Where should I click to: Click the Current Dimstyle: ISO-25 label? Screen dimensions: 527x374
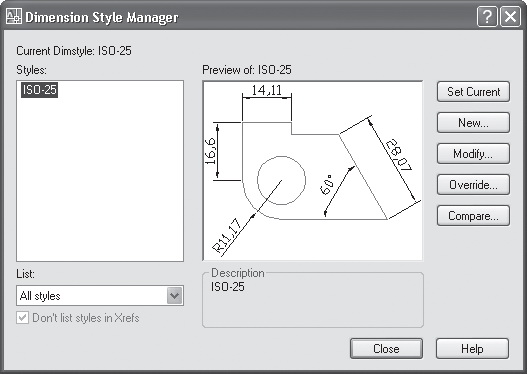click(x=74, y=51)
